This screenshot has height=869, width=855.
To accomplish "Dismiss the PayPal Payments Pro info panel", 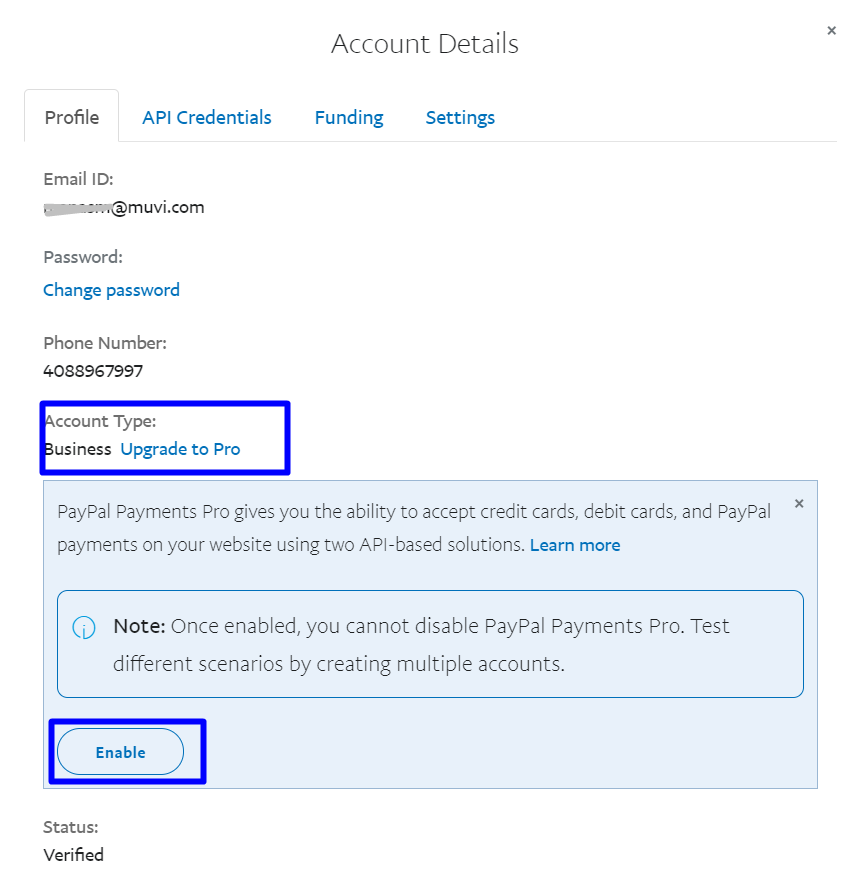I will [799, 503].
